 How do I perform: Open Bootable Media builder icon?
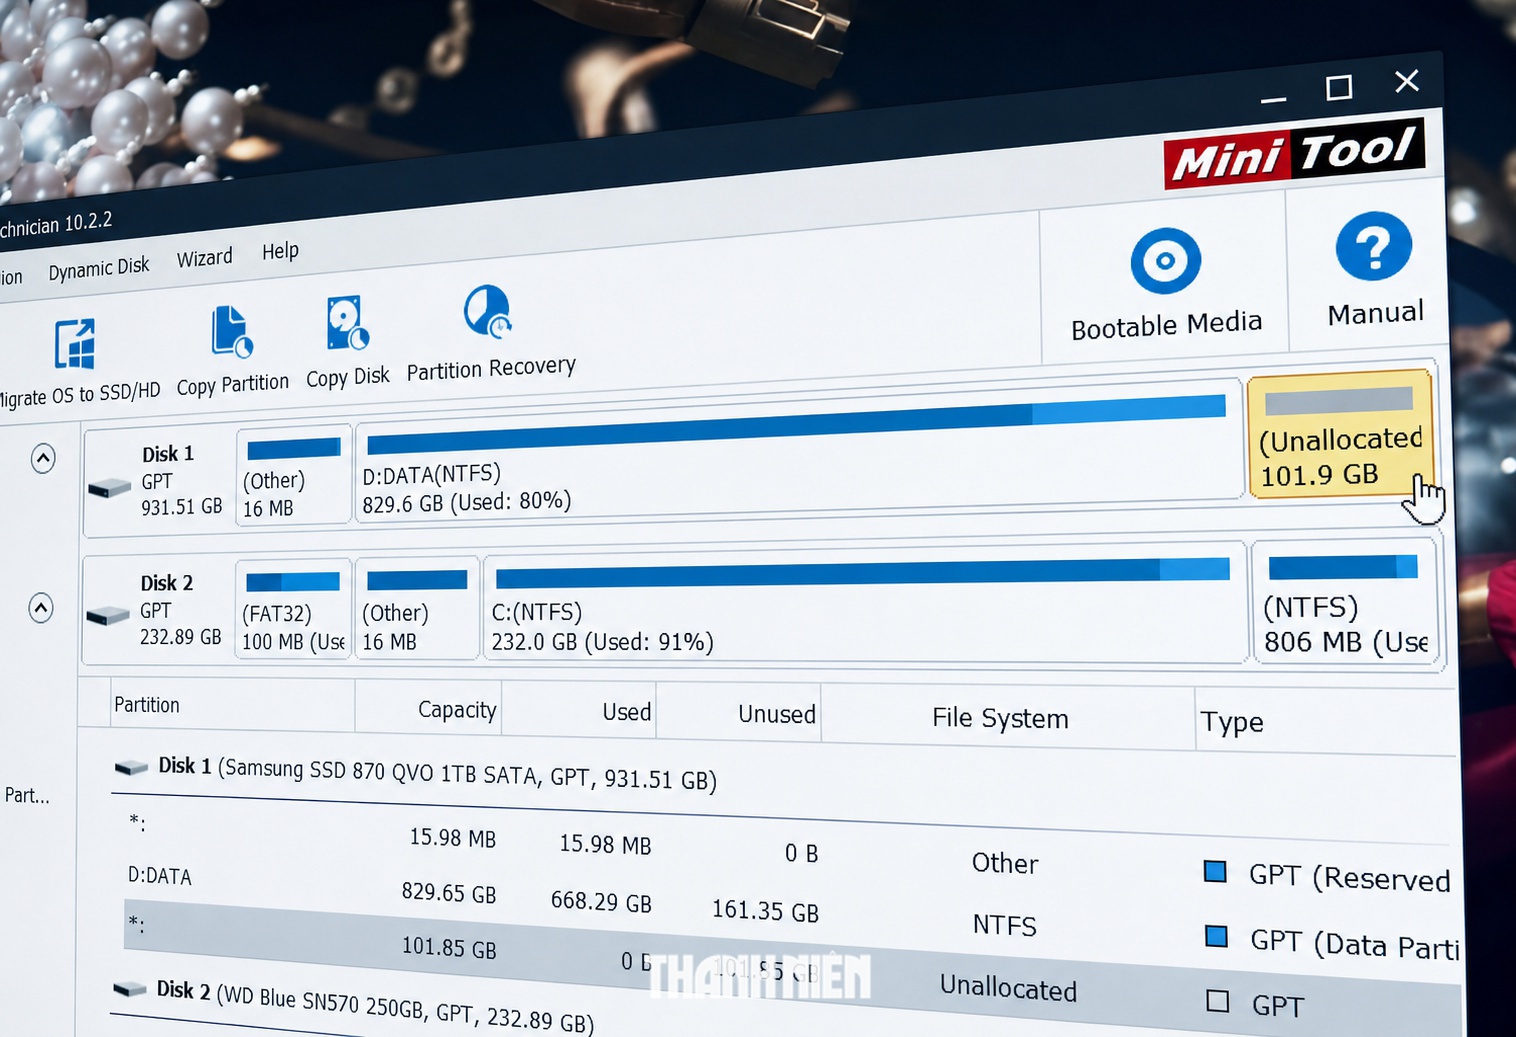point(1165,261)
